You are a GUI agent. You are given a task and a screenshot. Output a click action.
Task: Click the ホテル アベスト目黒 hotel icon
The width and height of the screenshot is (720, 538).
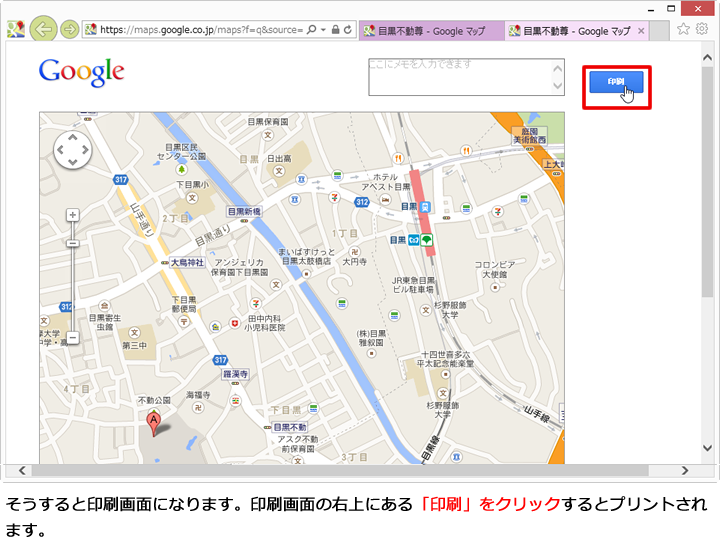point(385,200)
